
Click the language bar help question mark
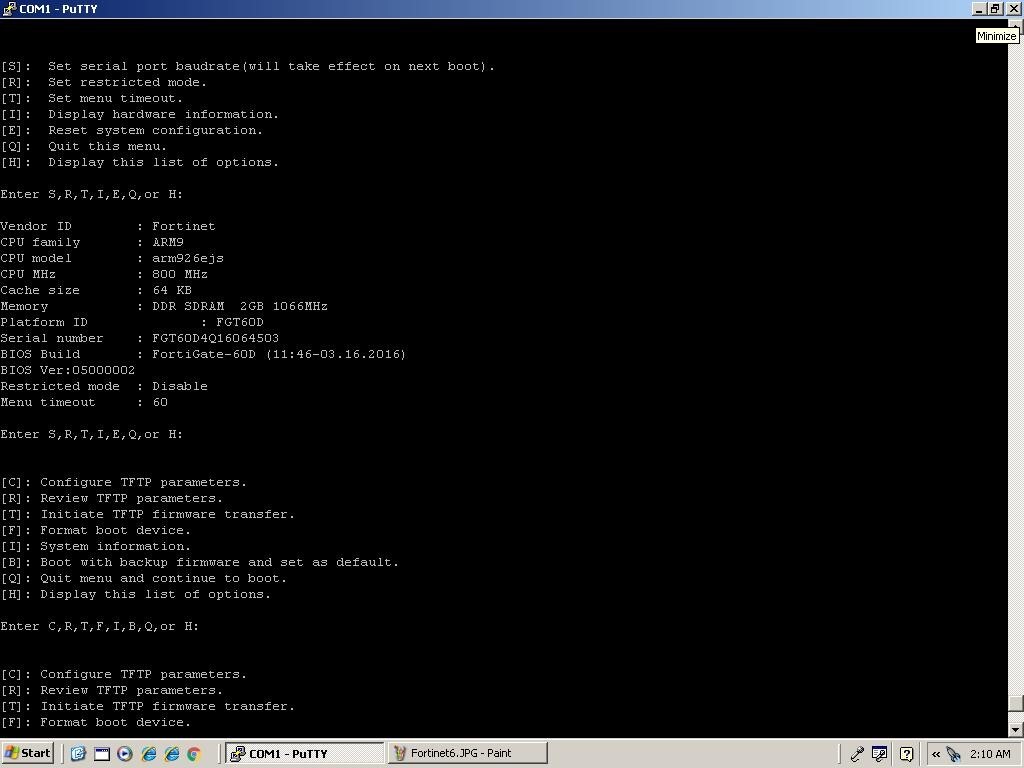coord(906,754)
